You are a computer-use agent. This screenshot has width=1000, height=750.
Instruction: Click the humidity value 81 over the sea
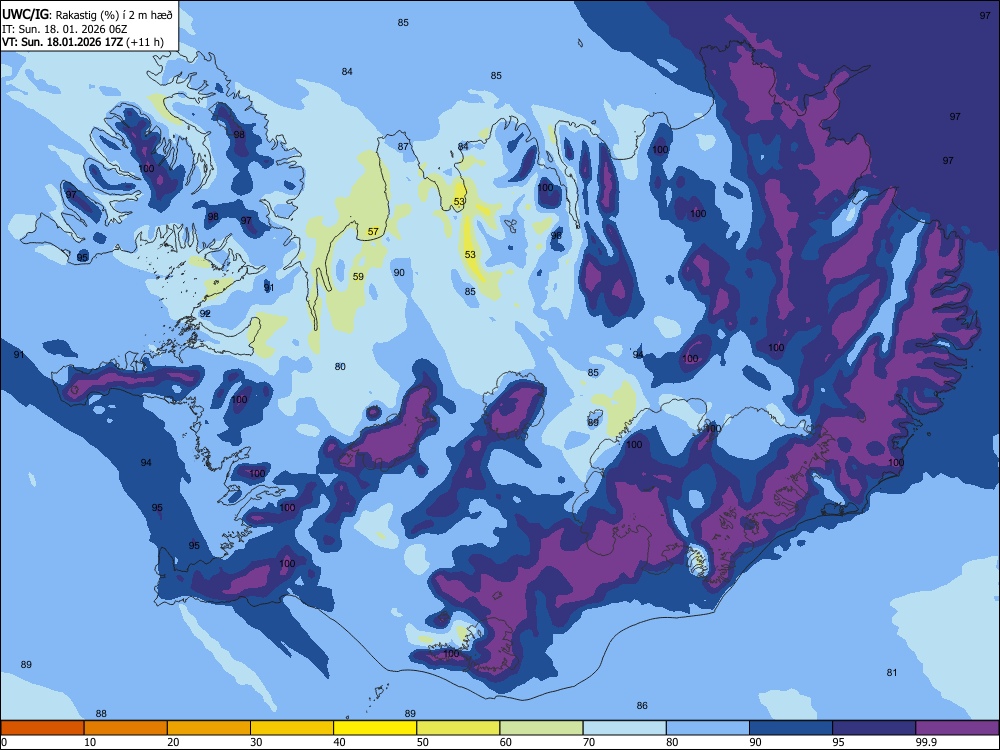point(892,673)
